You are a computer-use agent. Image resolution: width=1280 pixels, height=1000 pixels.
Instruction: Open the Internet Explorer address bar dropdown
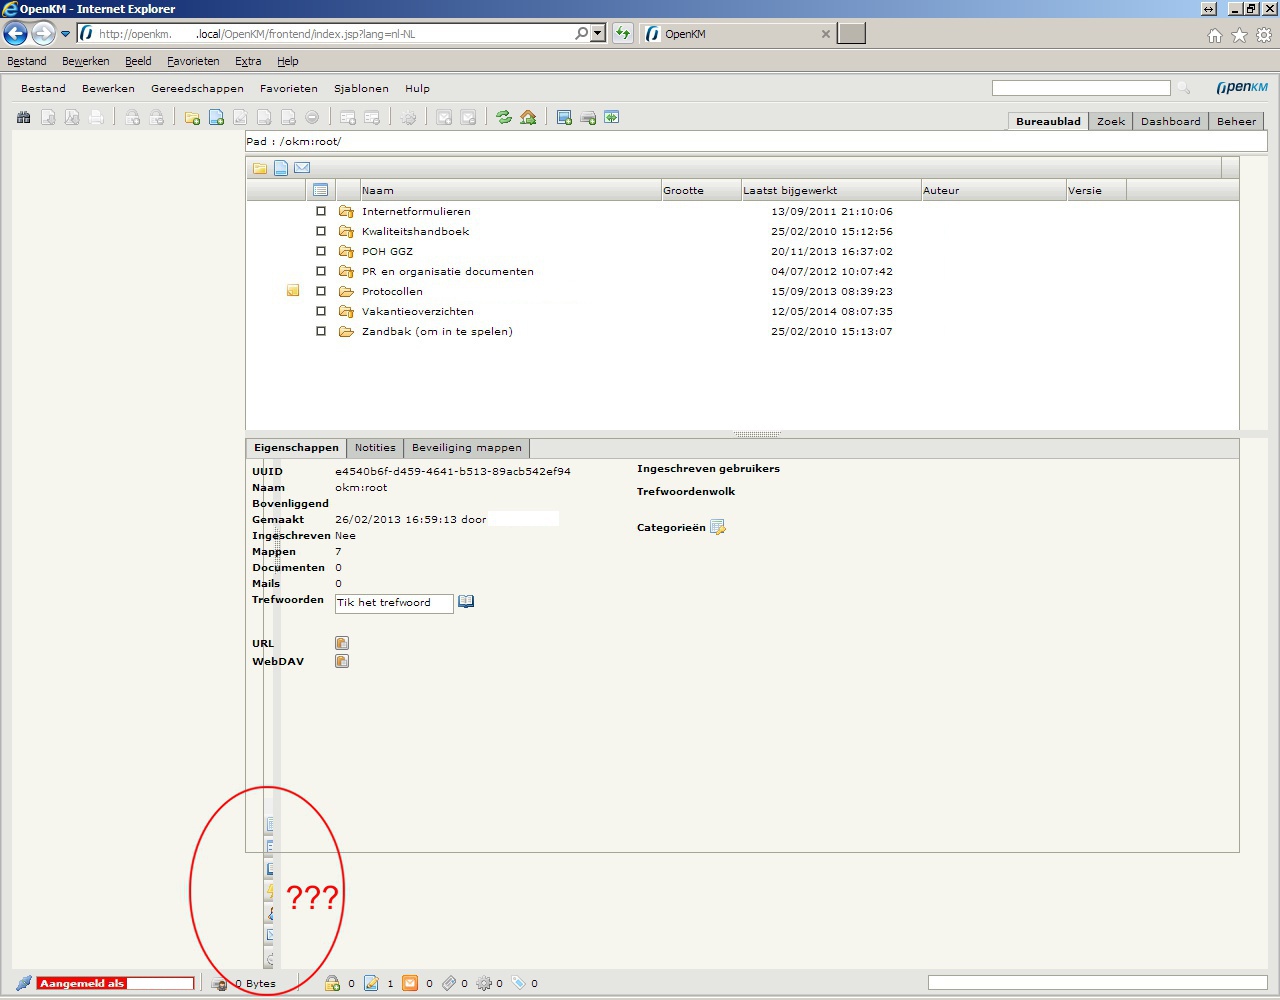click(x=598, y=34)
